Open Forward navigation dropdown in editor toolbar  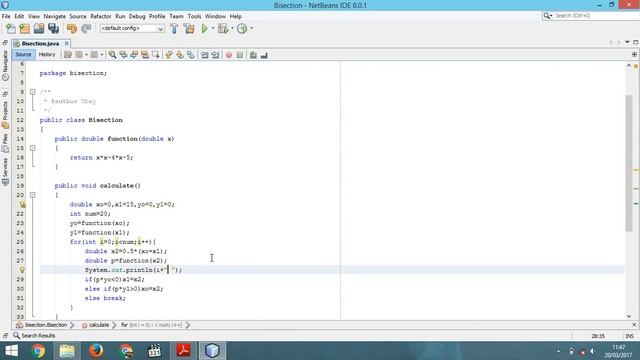[x=102, y=55]
